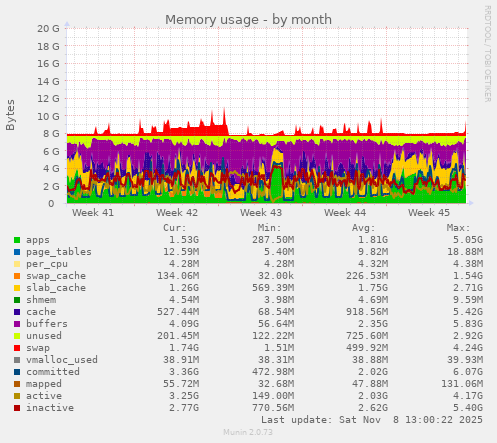Image resolution: width=497 pixels, height=443 pixels.
Task: Click the olive active legend swatch
Action: click(x=17, y=396)
